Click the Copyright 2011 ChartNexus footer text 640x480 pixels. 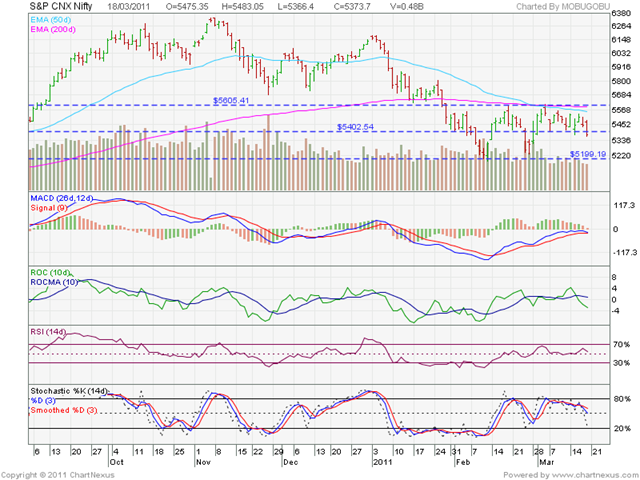pyautogui.click(x=58, y=475)
